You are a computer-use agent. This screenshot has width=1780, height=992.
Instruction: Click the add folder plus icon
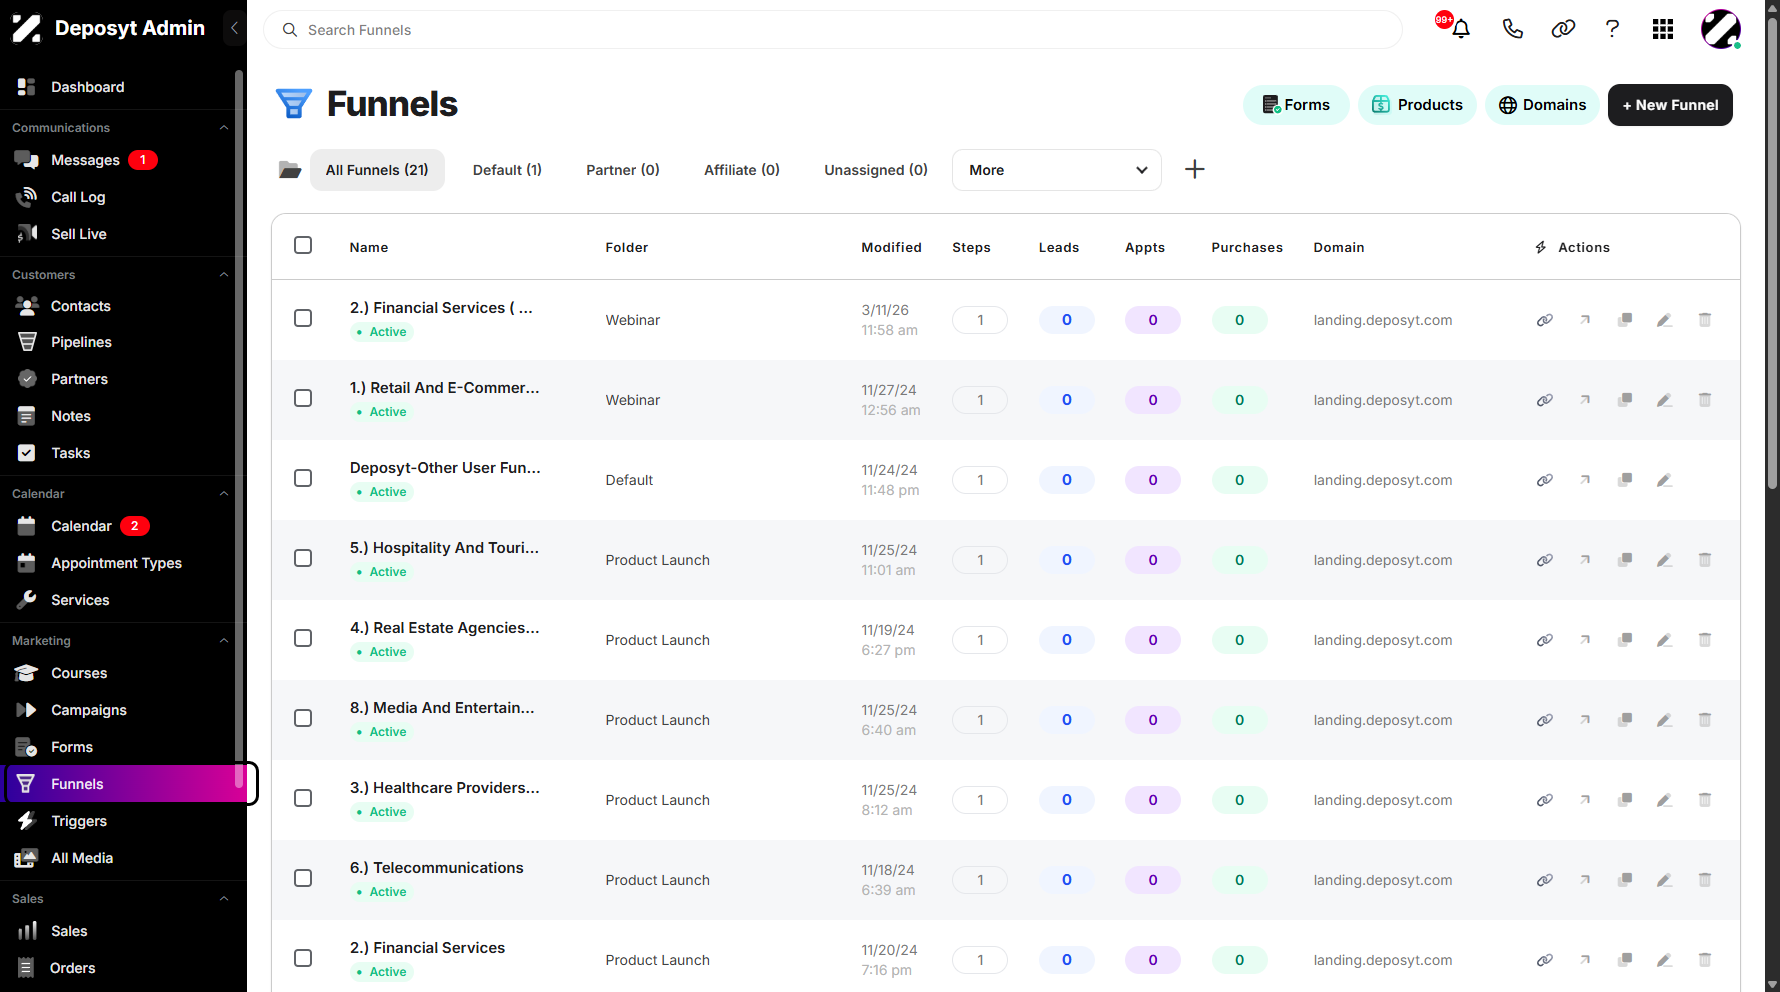point(1194,169)
